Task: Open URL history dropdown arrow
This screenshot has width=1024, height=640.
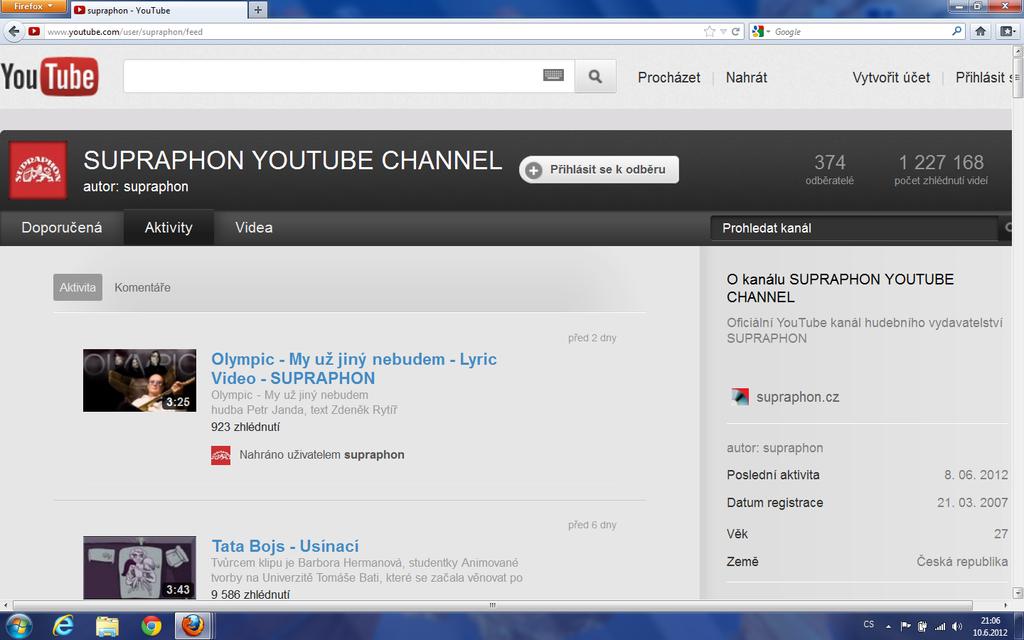Action: point(723,31)
